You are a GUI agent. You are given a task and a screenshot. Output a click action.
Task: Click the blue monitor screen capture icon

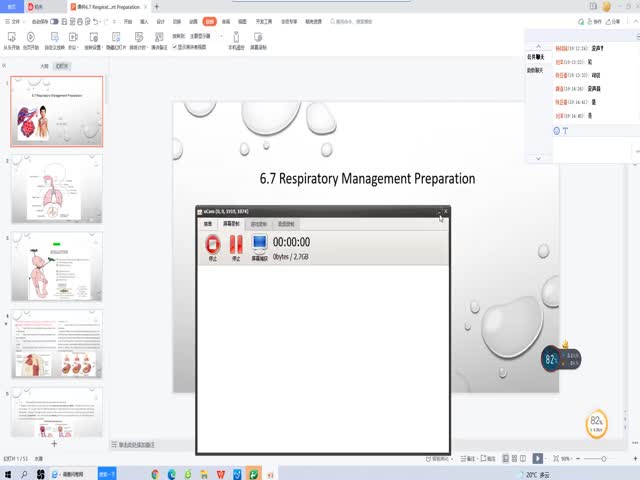pyautogui.click(x=260, y=244)
